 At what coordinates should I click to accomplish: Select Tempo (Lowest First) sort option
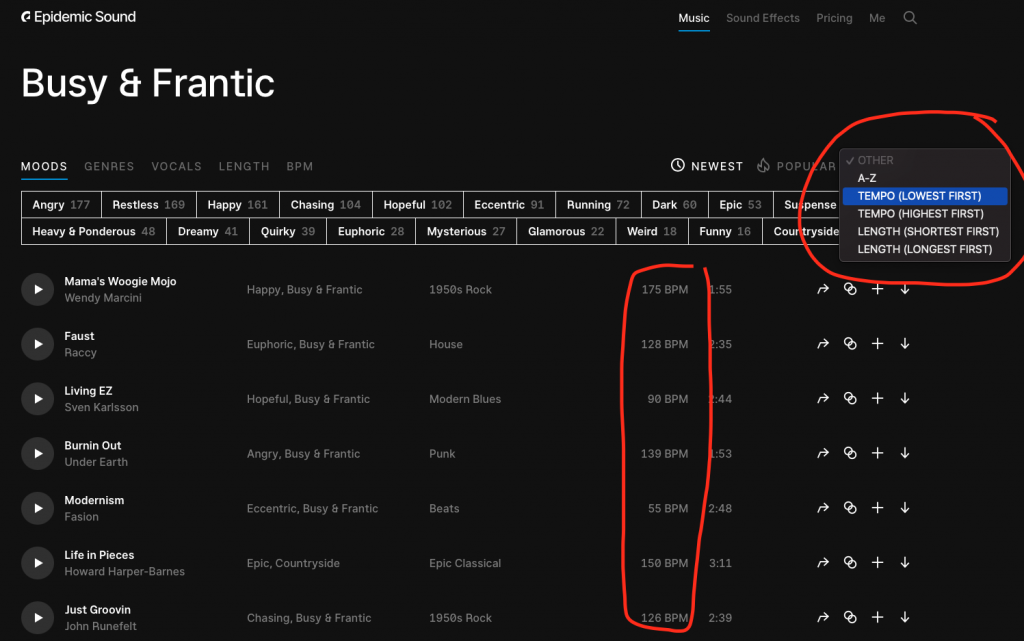tap(919, 196)
